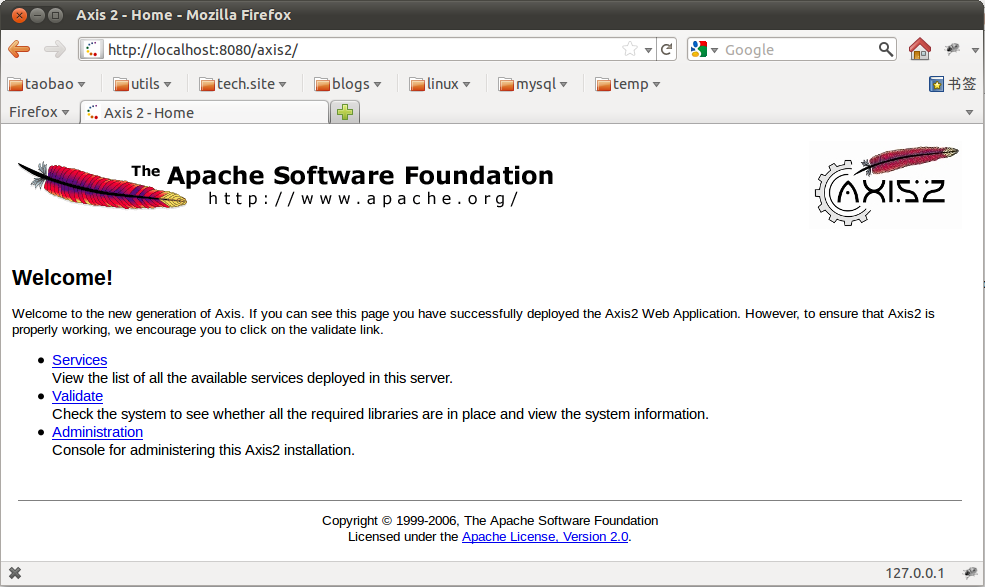The image size is (985, 587).
Task: Open the Validate link
Action: [x=77, y=396]
